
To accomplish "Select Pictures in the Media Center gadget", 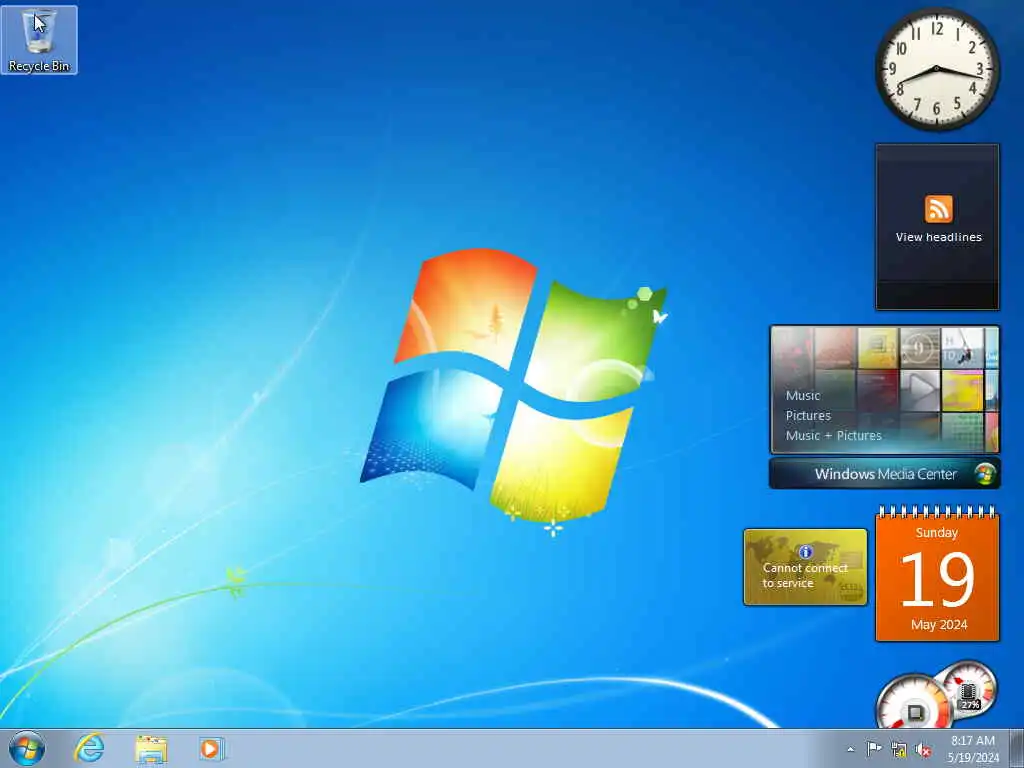I will [x=808, y=415].
